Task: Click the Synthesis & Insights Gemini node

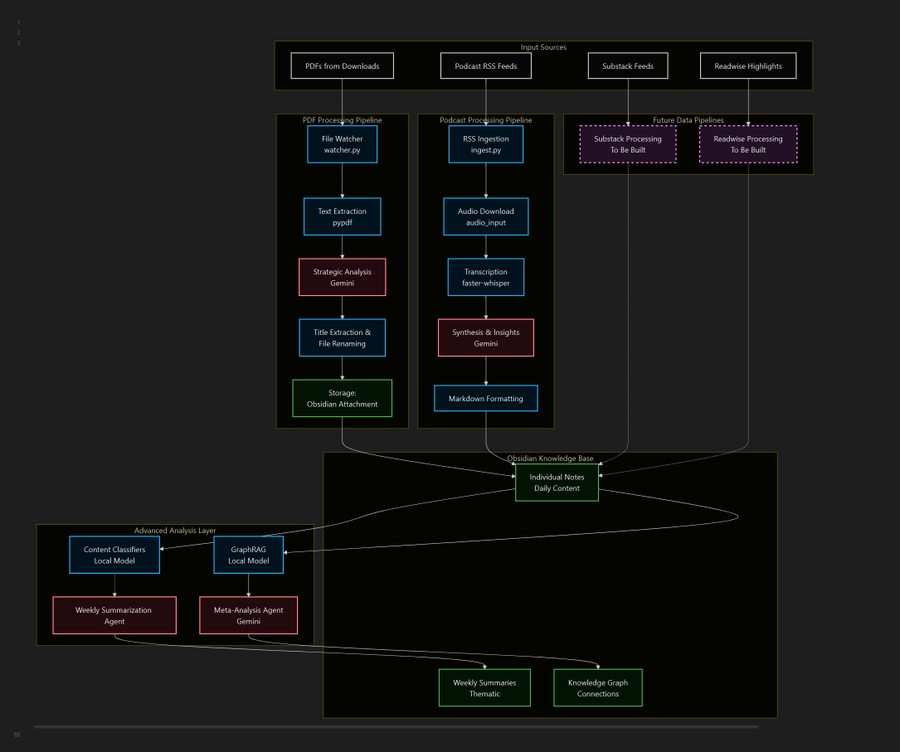Action: point(486,338)
